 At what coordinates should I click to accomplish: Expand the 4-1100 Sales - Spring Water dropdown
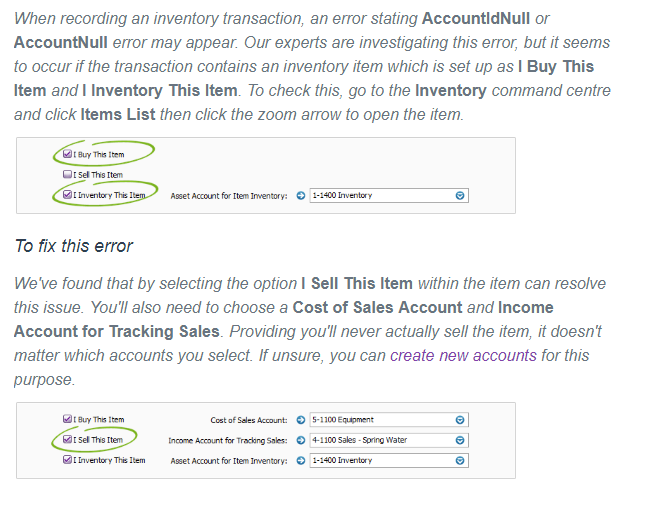[x=460, y=440]
